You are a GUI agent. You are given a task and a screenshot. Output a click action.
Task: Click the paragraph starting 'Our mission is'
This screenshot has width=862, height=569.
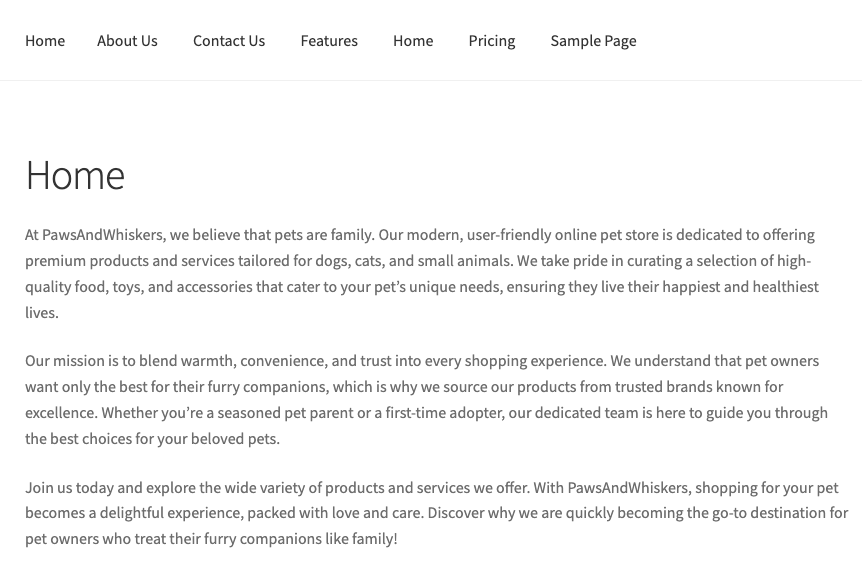click(x=426, y=400)
